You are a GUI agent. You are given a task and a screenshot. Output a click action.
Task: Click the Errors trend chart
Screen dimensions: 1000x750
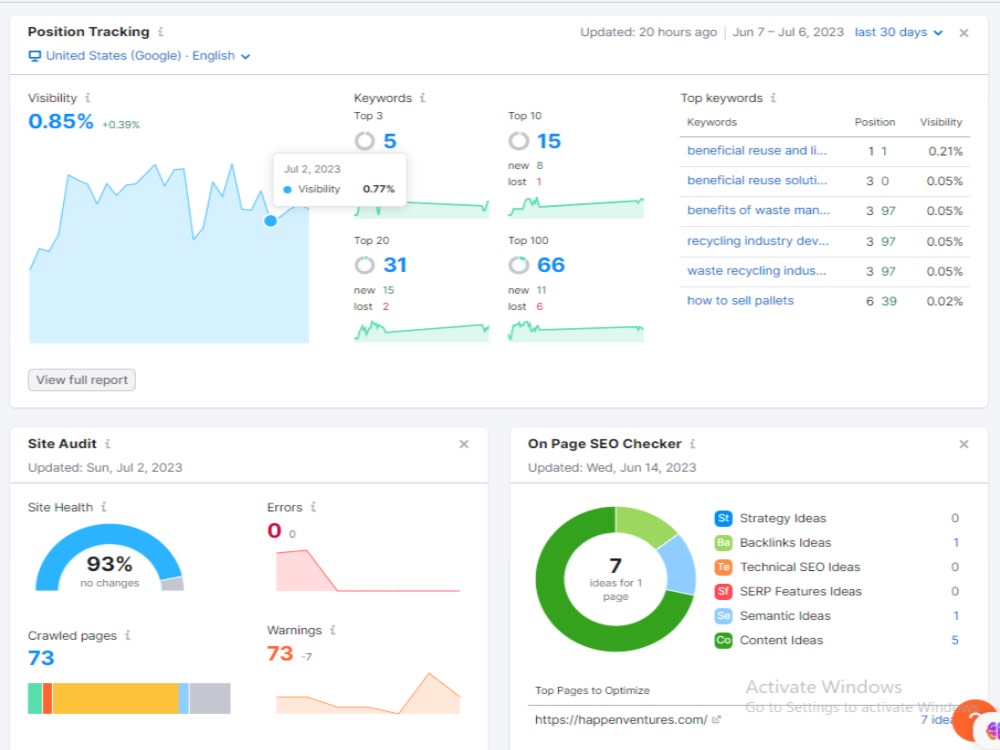[x=368, y=570]
